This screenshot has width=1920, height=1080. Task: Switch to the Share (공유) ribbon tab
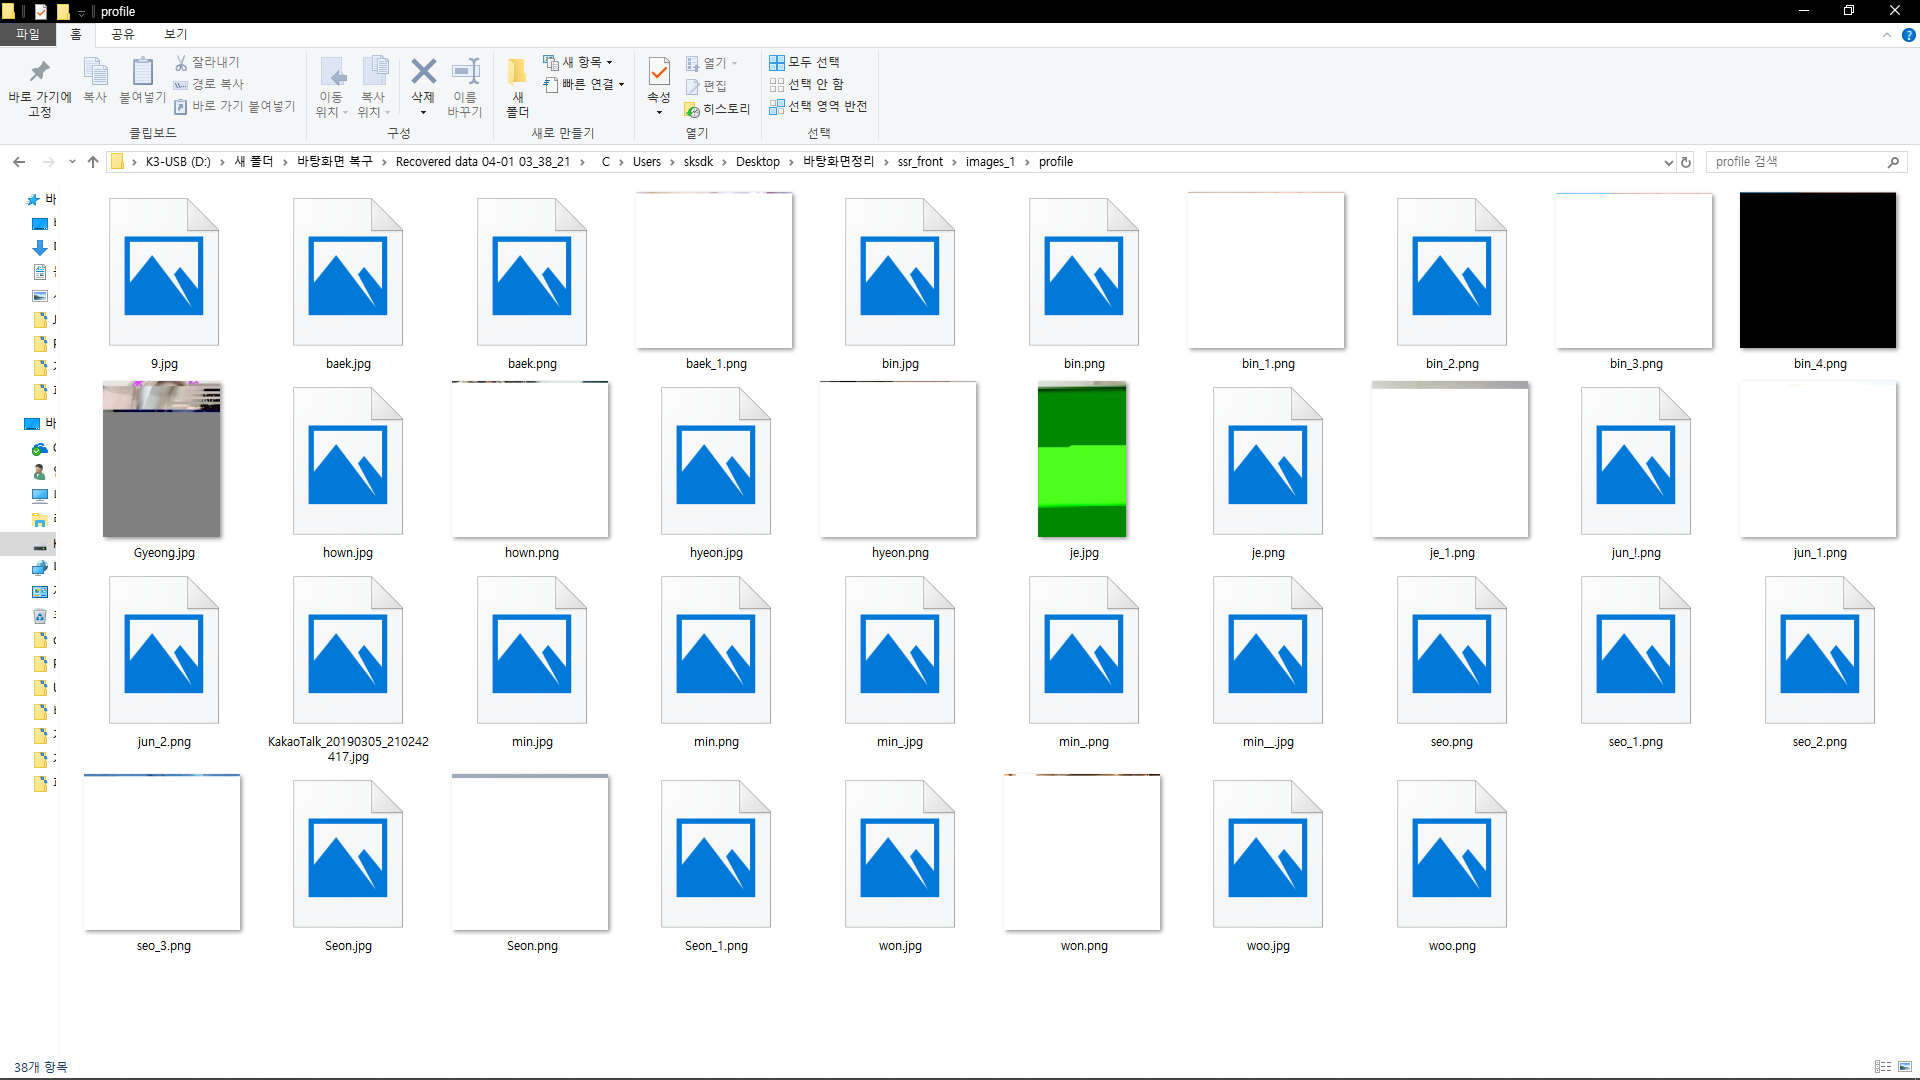(x=123, y=34)
